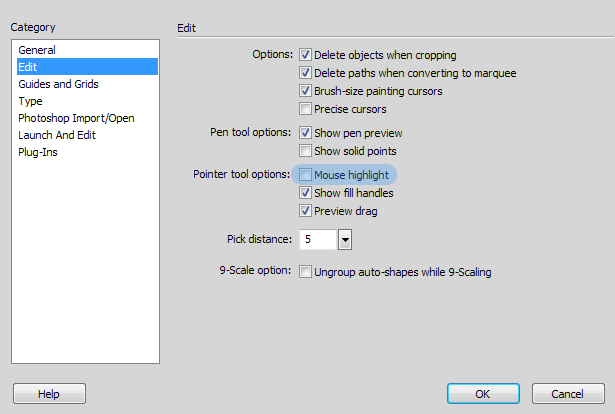
Task: Enable Show solid points
Action: tap(305, 151)
